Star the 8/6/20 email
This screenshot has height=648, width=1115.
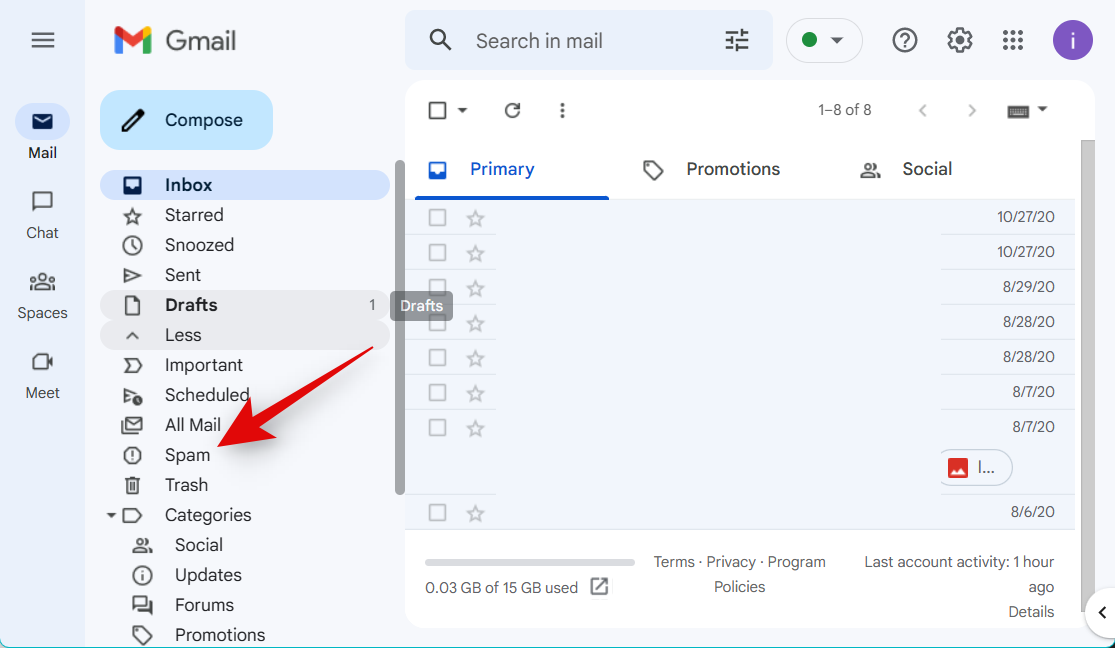[x=476, y=513]
